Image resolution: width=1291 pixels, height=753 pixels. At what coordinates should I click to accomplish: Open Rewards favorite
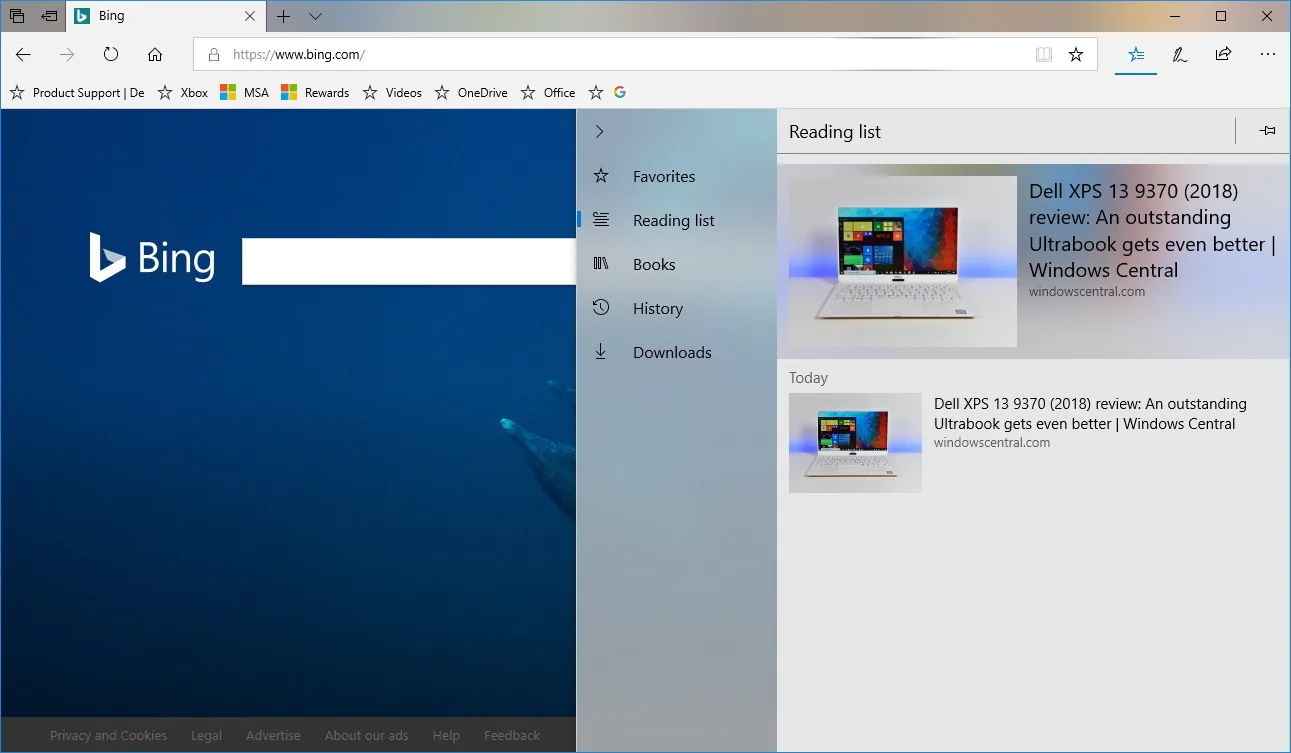(315, 93)
